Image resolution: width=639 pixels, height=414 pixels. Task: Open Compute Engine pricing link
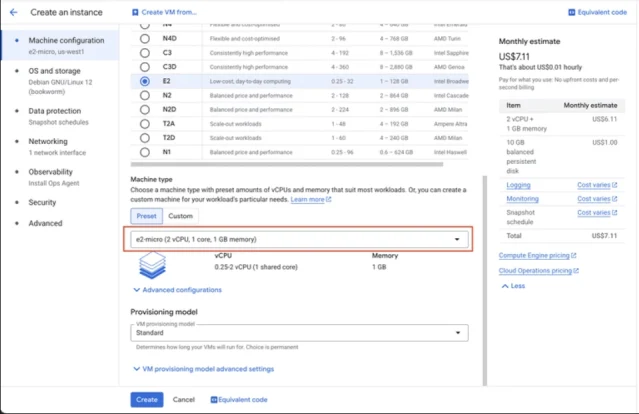pyautogui.click(x=534, y=255)
